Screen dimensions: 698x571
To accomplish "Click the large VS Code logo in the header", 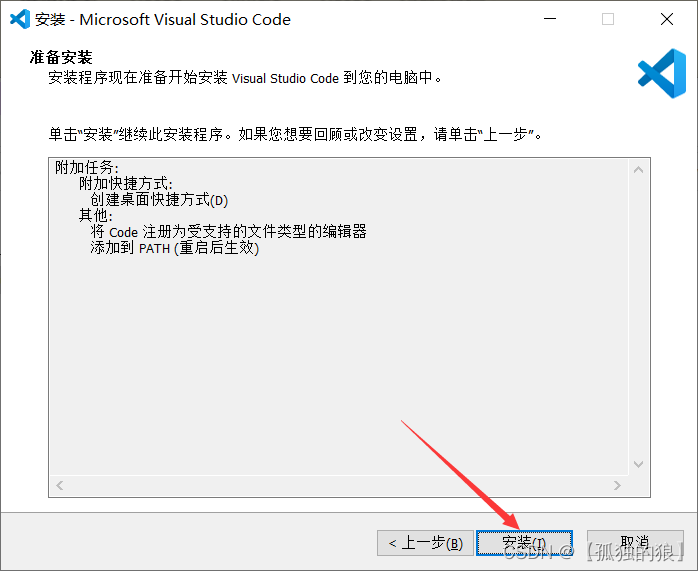I will (662, 73).
